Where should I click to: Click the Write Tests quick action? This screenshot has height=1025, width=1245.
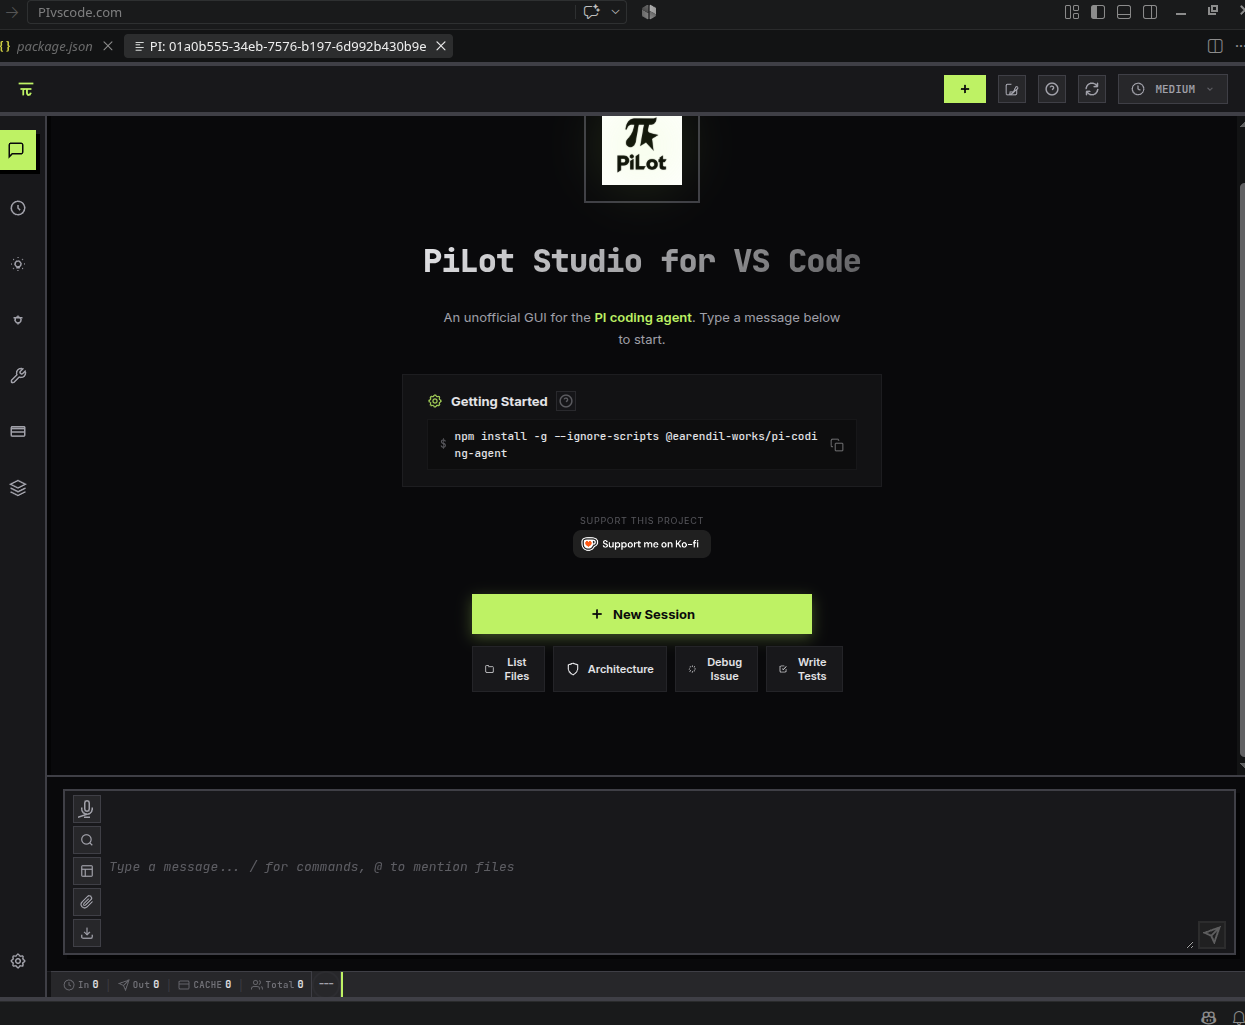coord(804,669)
